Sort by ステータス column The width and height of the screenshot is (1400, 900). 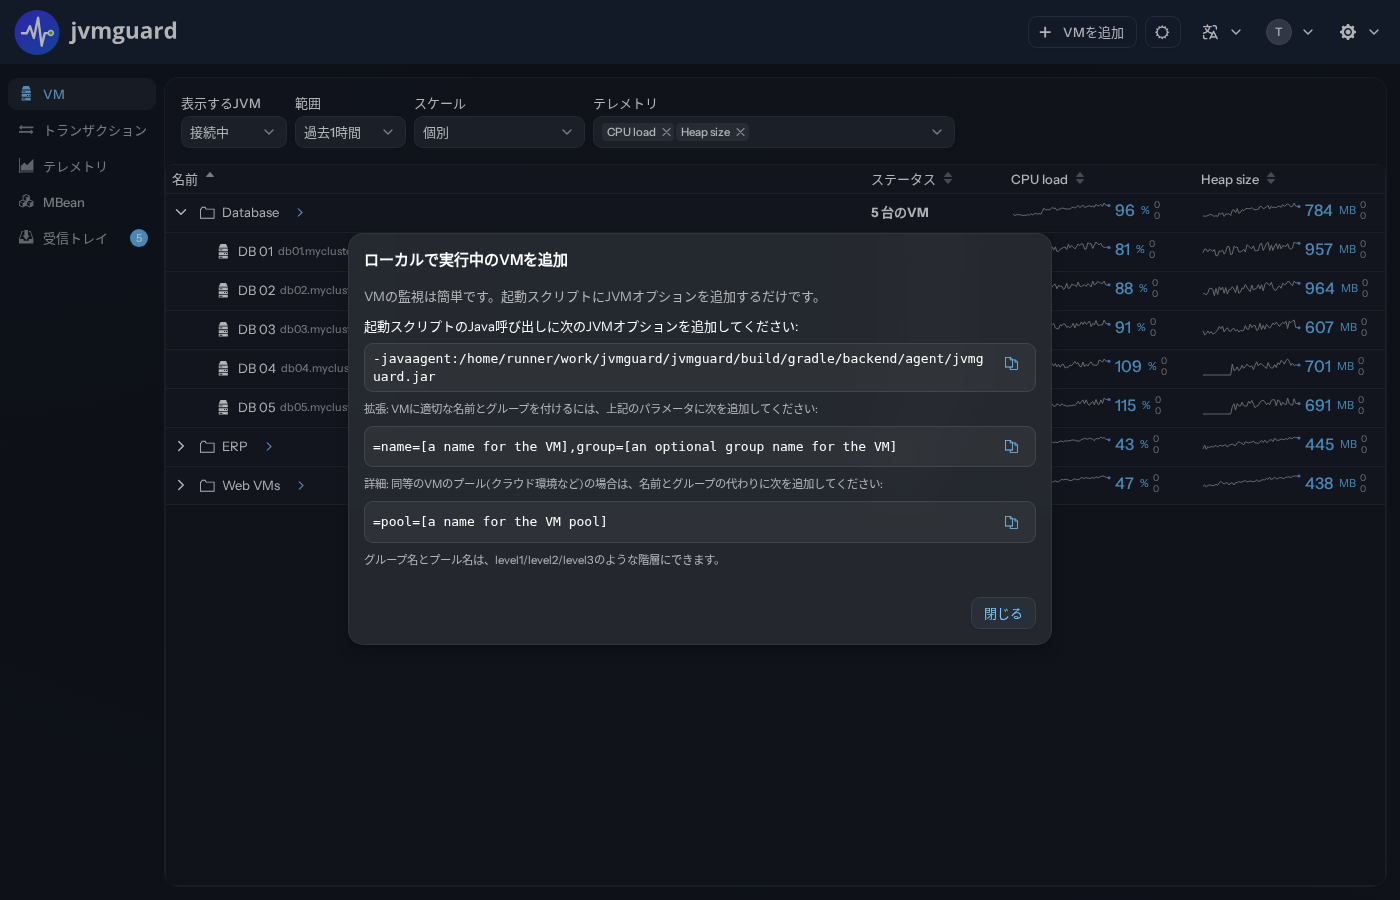coord(911,179)
